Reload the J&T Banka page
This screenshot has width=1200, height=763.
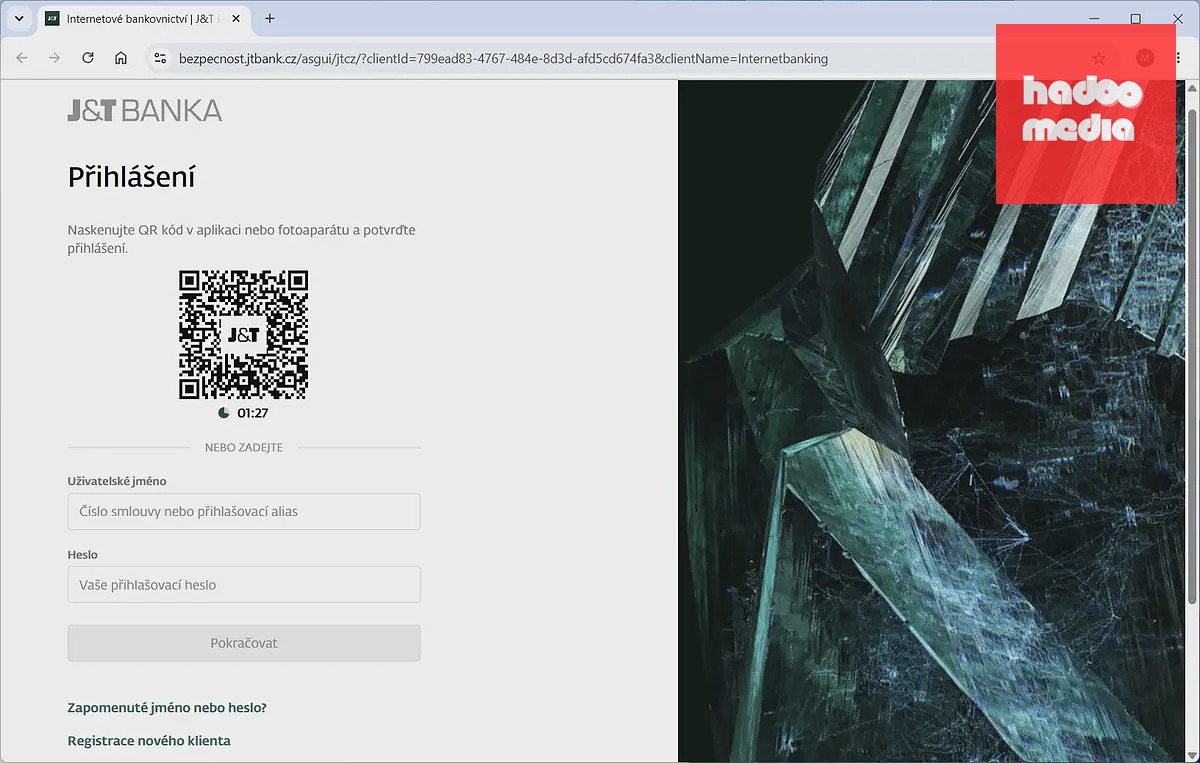pyautogui.click(x=88, y=58)
